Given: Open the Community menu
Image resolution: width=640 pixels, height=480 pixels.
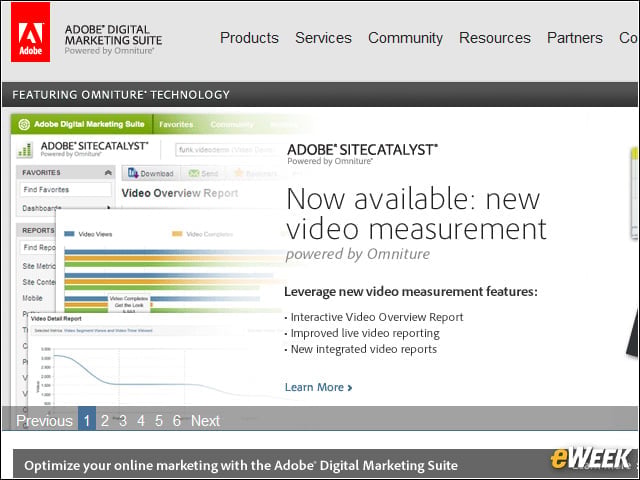Looking at the screenshot, I should 405,38.
